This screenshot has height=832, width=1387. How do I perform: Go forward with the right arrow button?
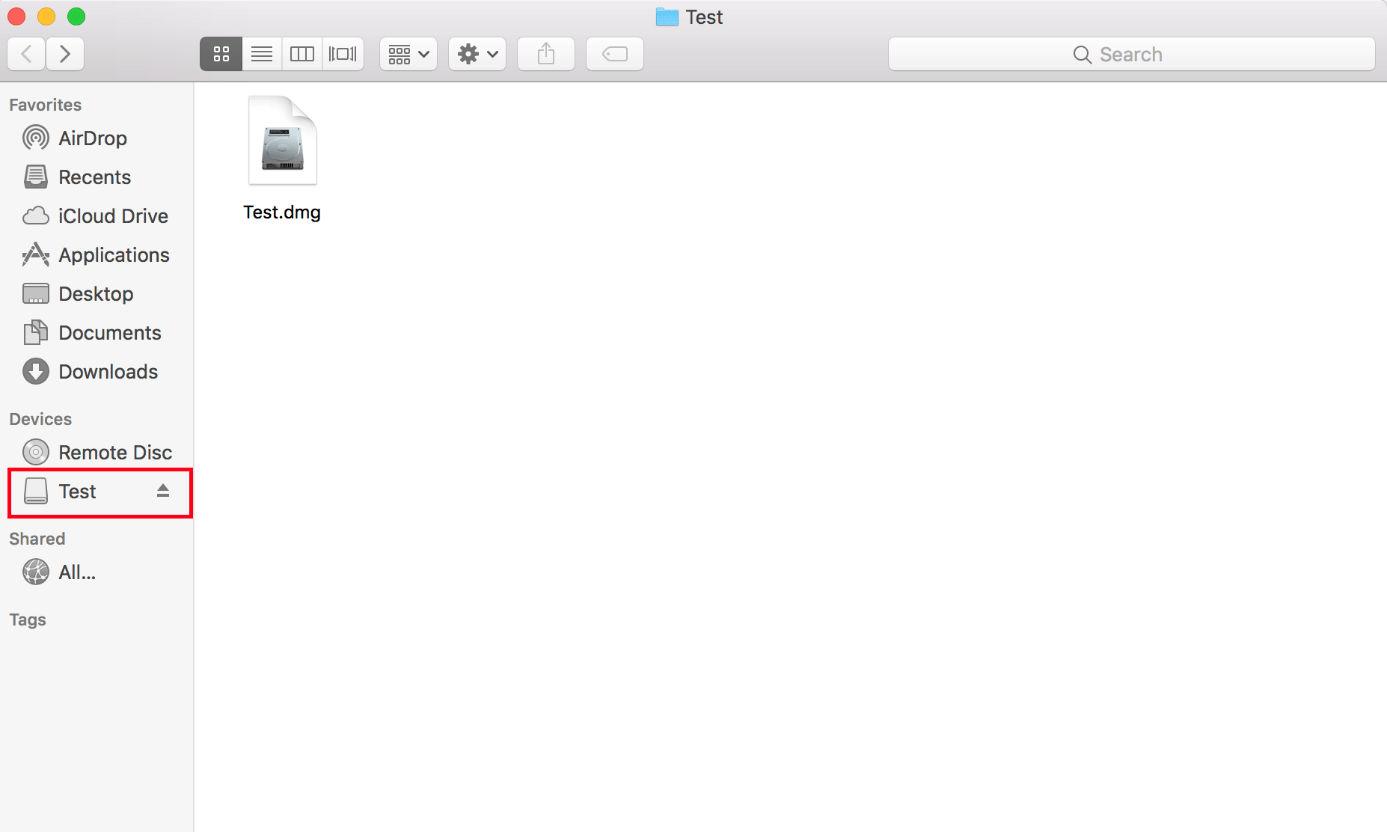point(65,54)
